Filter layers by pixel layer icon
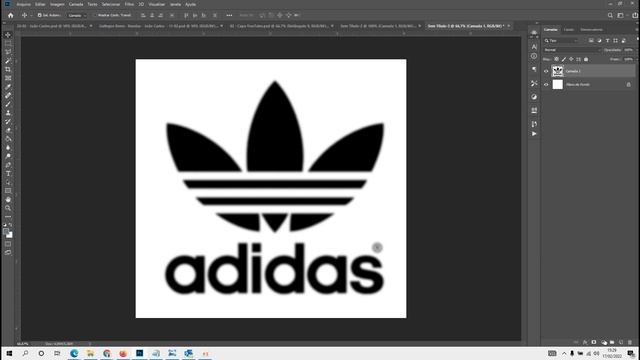640x360 pixels. click(x=591, y=40)
